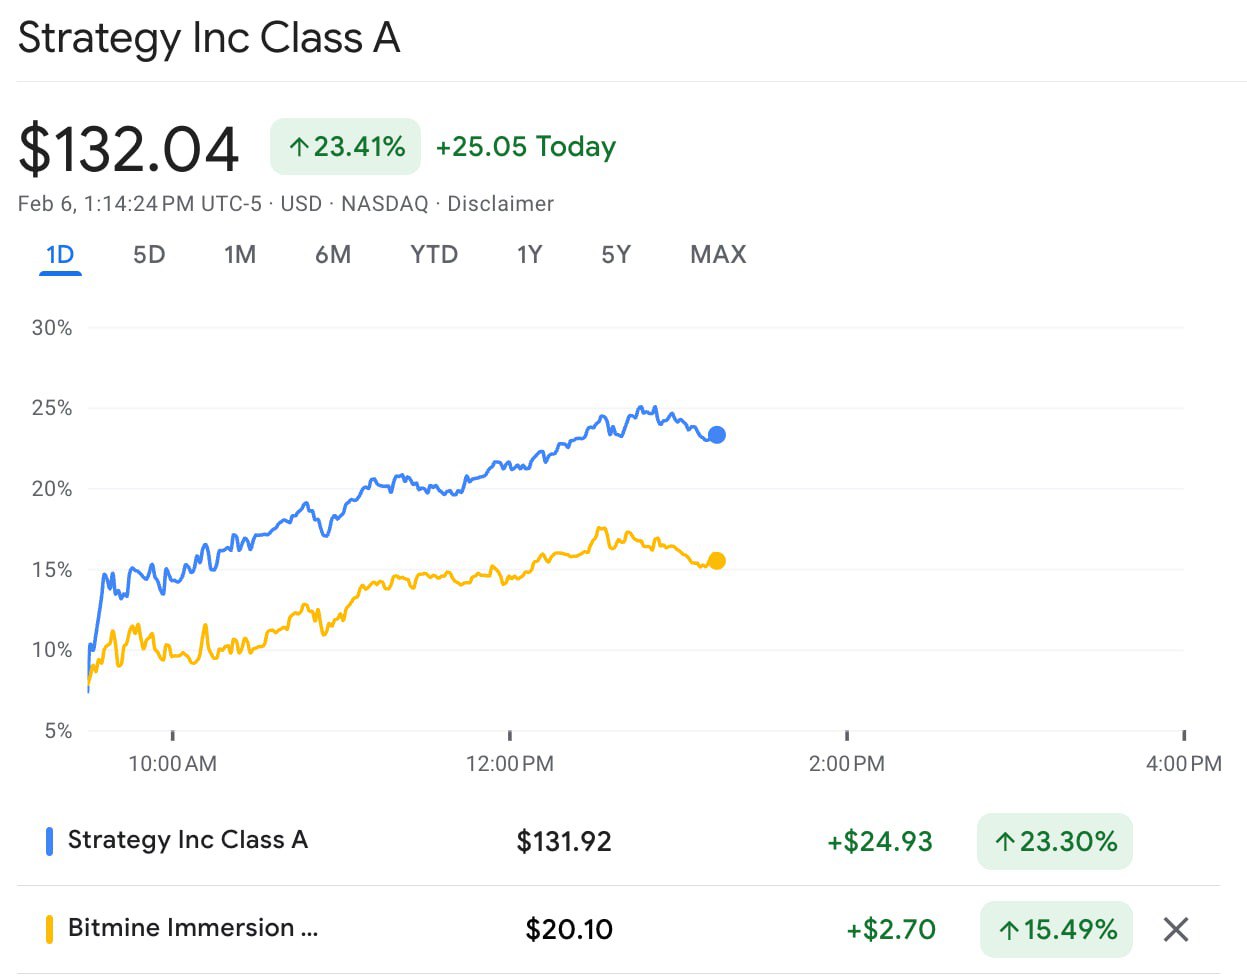This screenshot has width=1247, height=977.
Task: Open the Strategy Inc Class A comparison row
Action: tap(187, 840)
